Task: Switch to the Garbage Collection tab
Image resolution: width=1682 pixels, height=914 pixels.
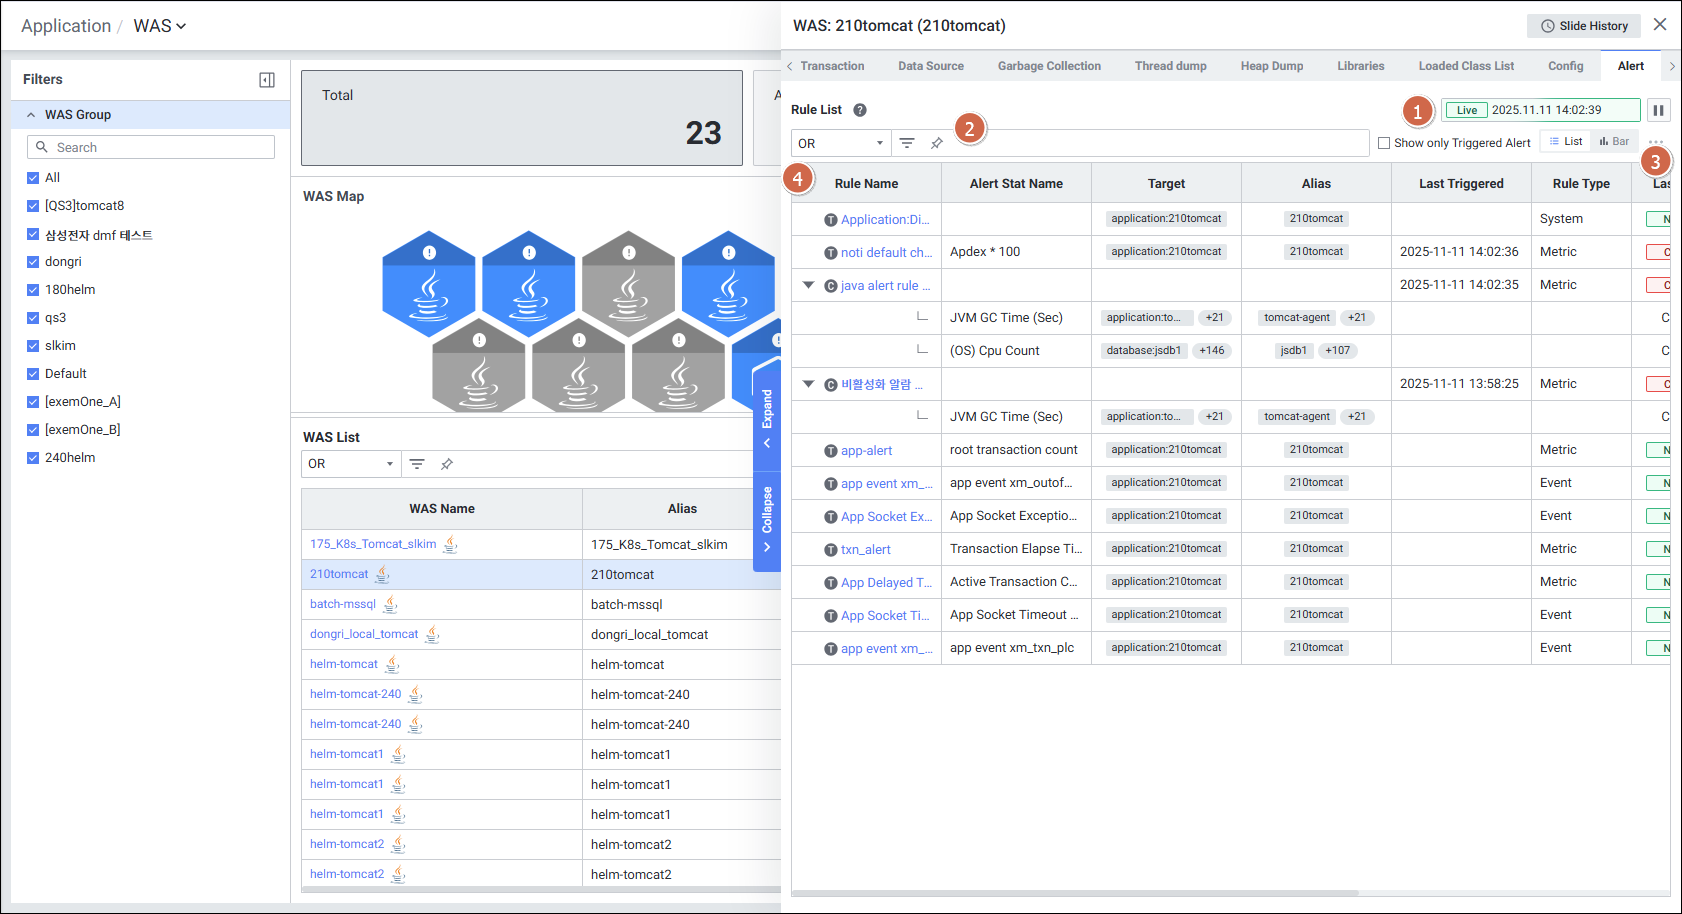Action: point(1048,66)
